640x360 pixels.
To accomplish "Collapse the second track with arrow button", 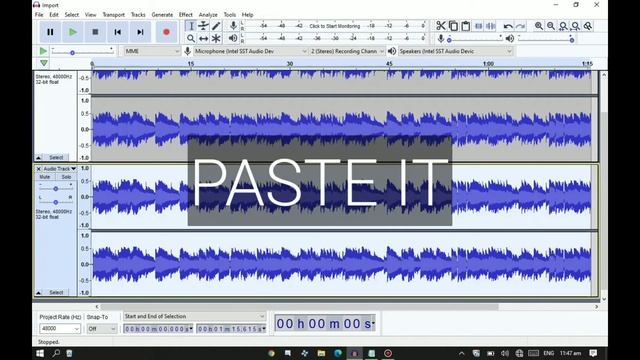I will click(x=39, y=292).
